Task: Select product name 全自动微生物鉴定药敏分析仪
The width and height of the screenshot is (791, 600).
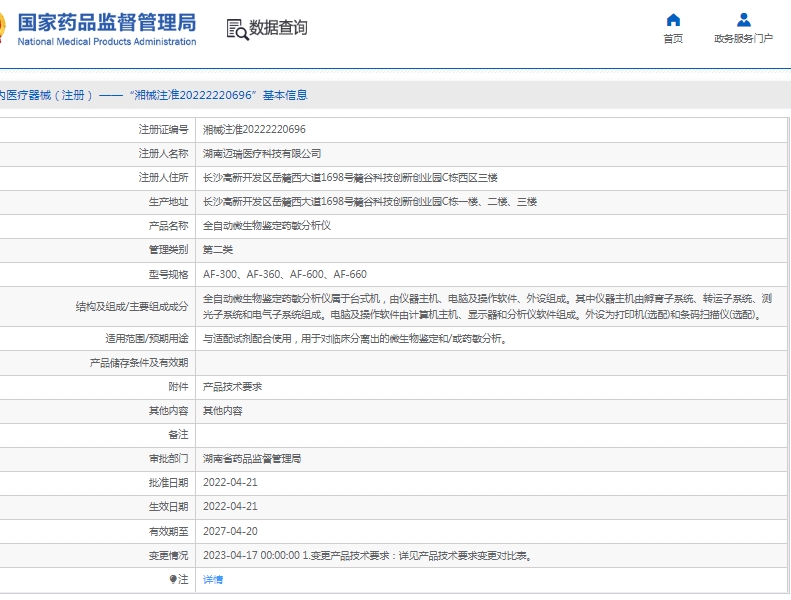Action: (267, 226)
